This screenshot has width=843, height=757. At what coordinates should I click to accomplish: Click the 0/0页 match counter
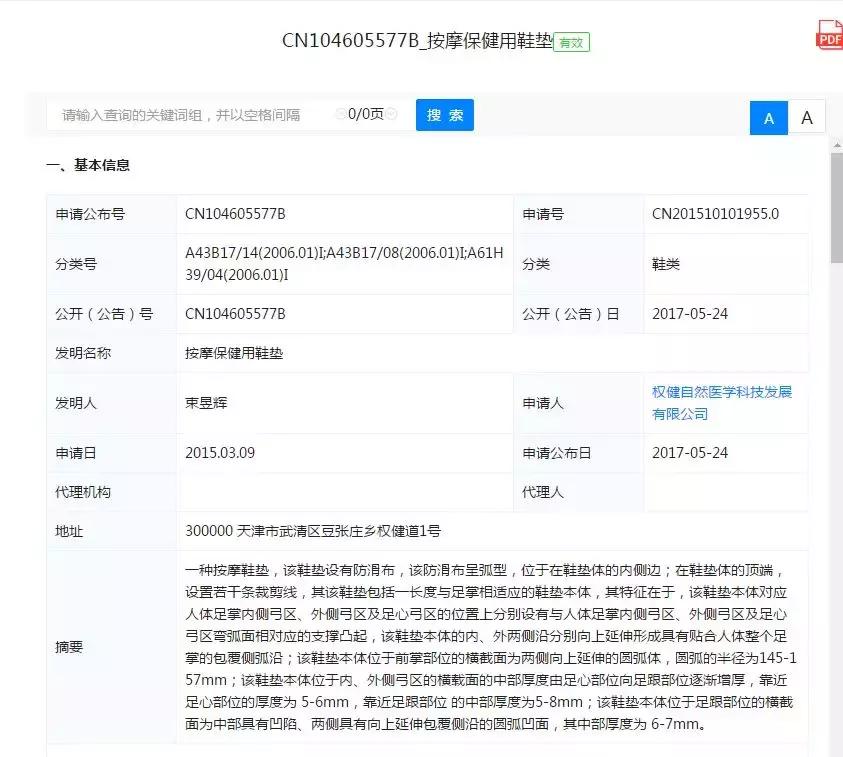(x=368, y=114)
